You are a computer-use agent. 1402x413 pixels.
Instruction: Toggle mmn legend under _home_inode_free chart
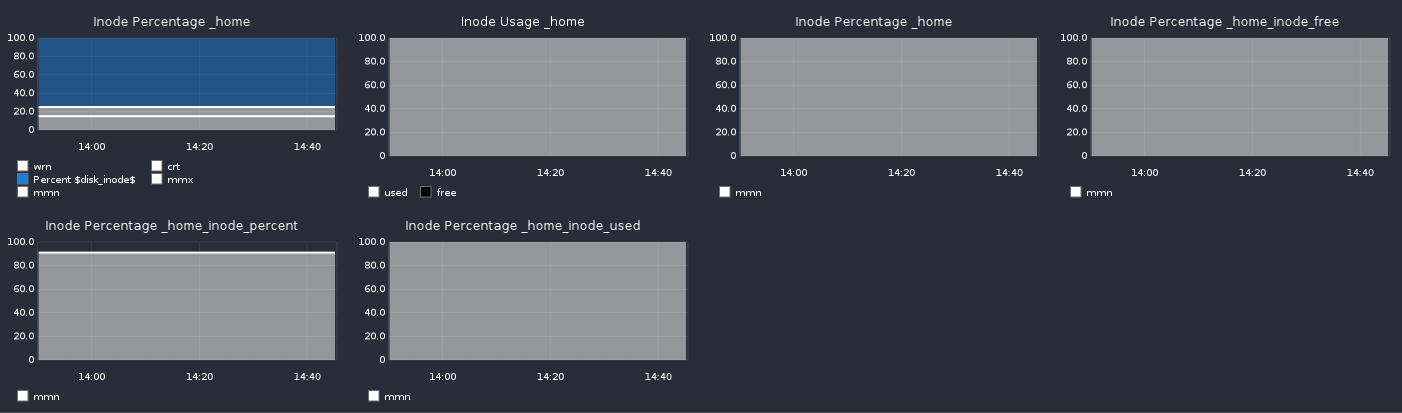point(1076,192)
